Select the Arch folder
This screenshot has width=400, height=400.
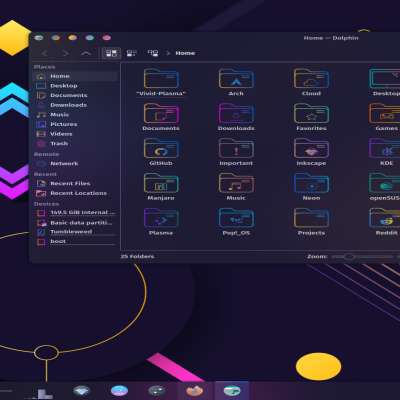tap(236, 83)
